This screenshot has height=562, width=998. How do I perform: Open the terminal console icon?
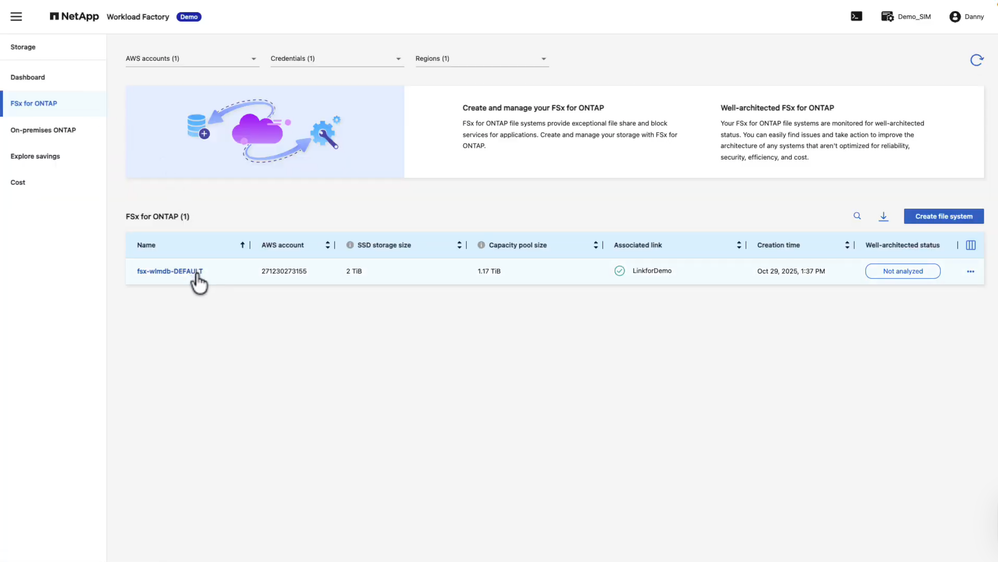(x=856, y=17)
